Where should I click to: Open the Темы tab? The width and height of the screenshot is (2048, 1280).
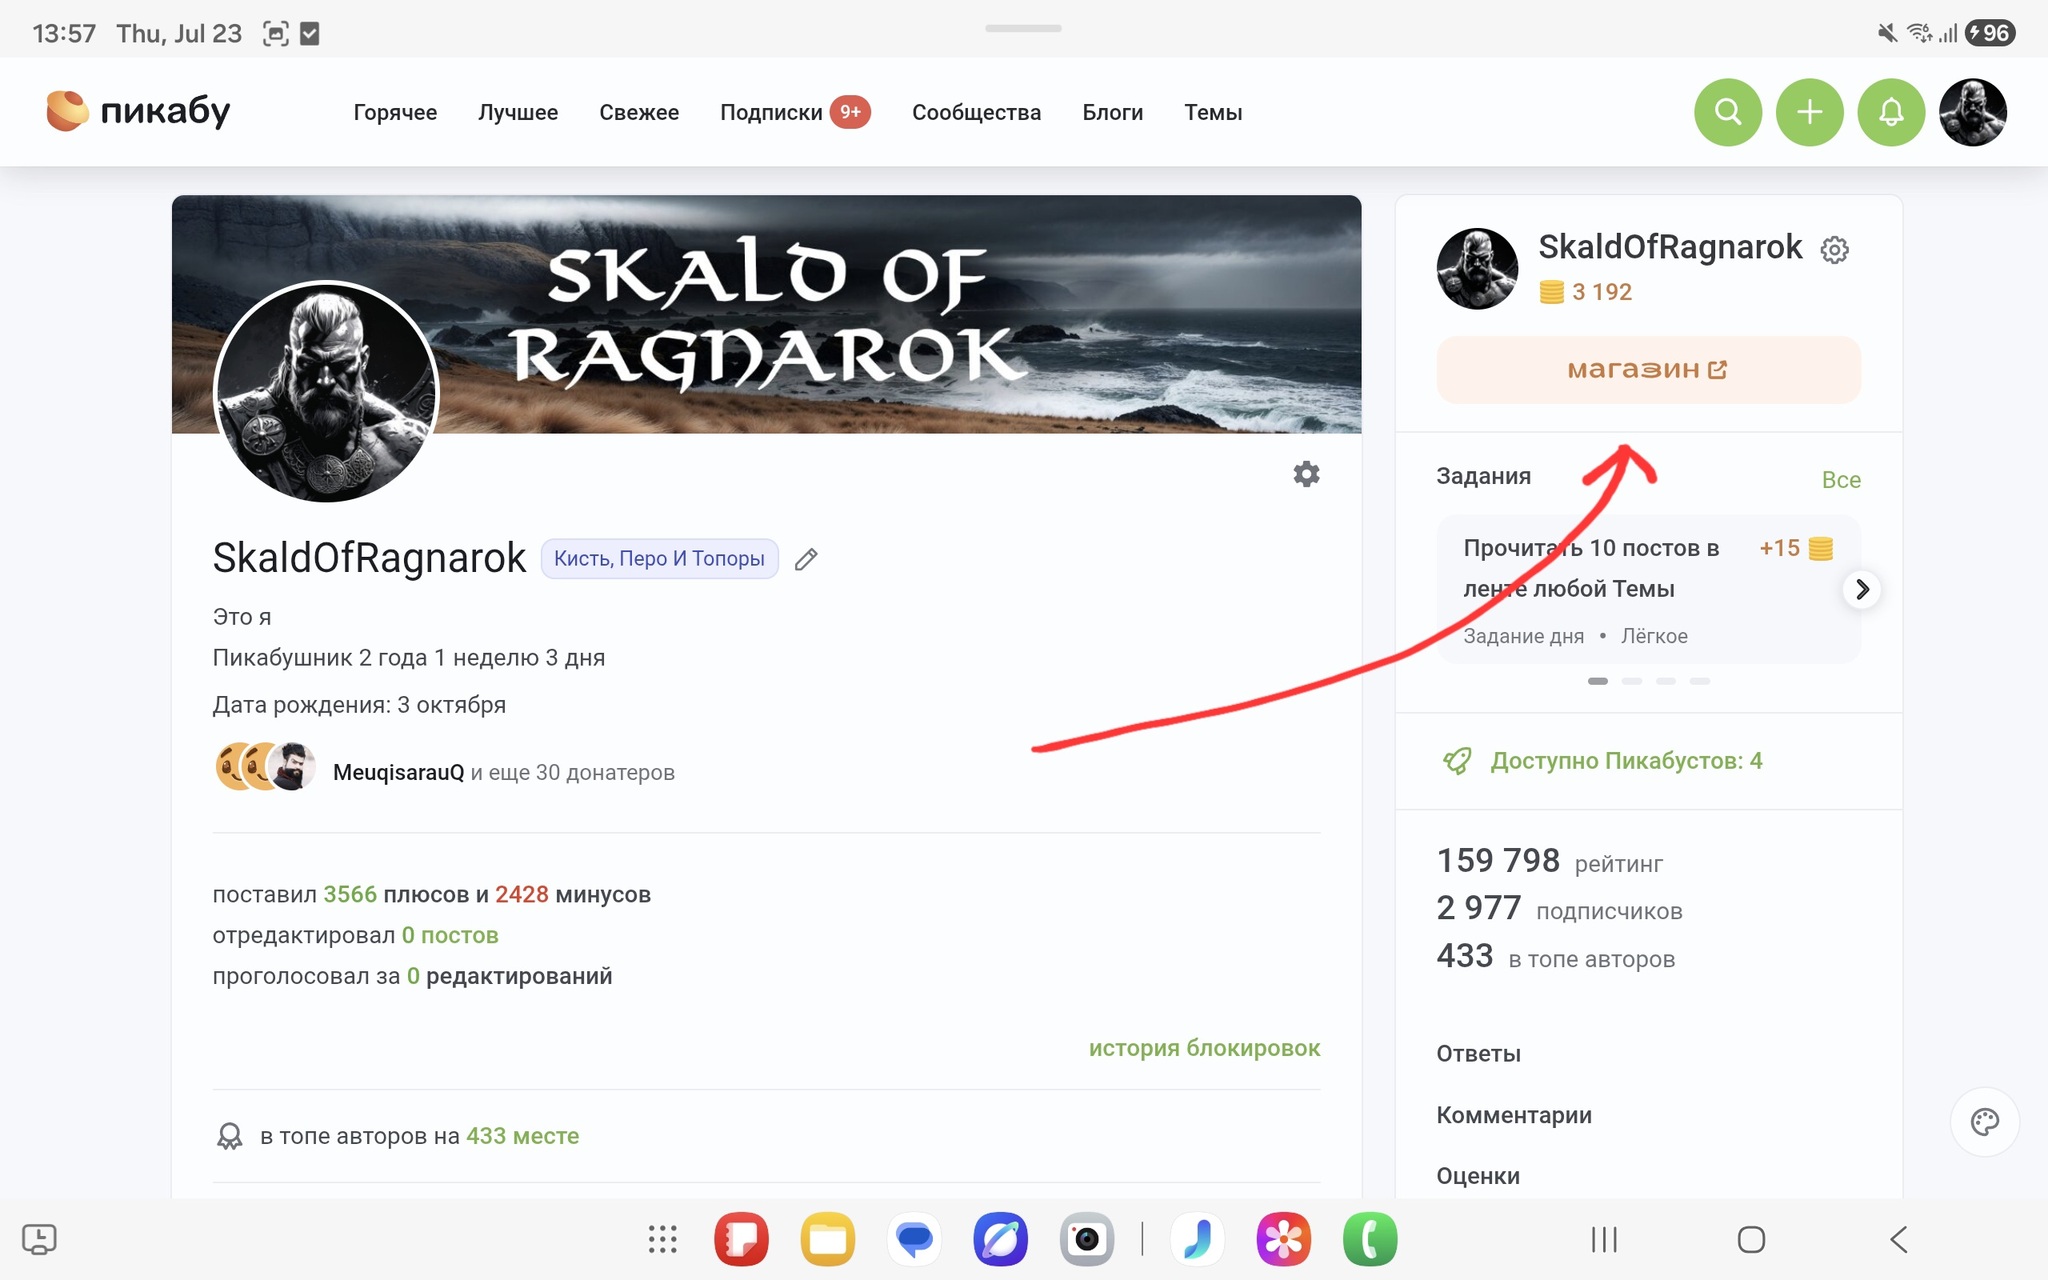click(x=1213, y=112)
